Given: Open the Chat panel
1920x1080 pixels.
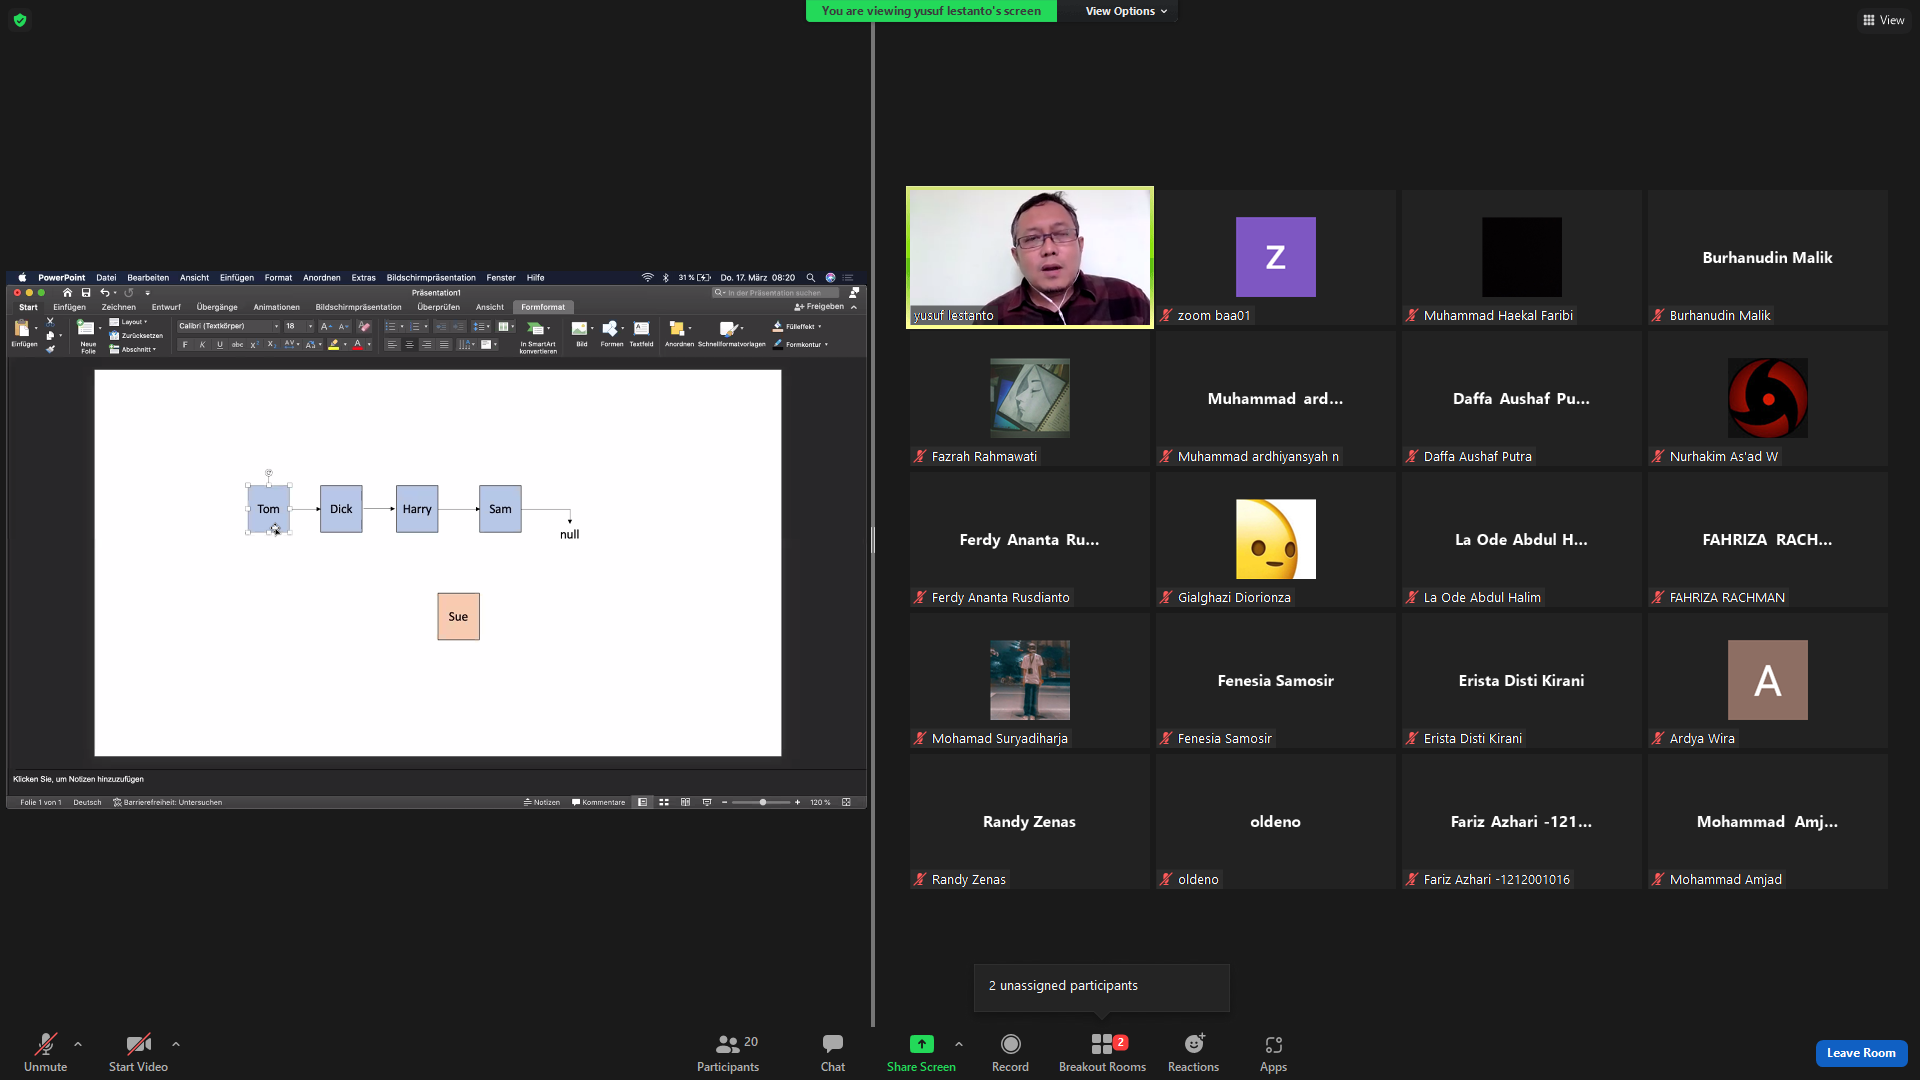Looking at the screenshot, I should tap(833, 1053).
